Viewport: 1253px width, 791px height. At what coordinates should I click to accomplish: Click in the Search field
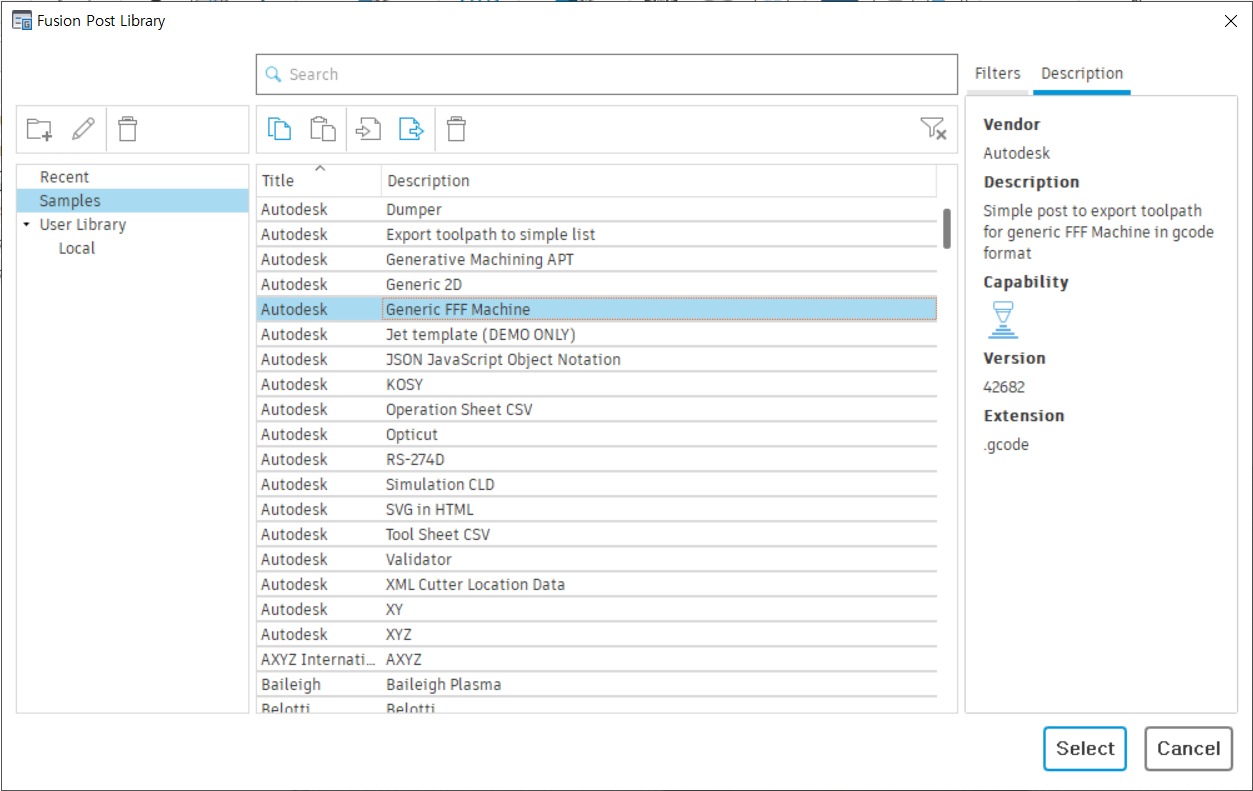(x=606, y=74)
